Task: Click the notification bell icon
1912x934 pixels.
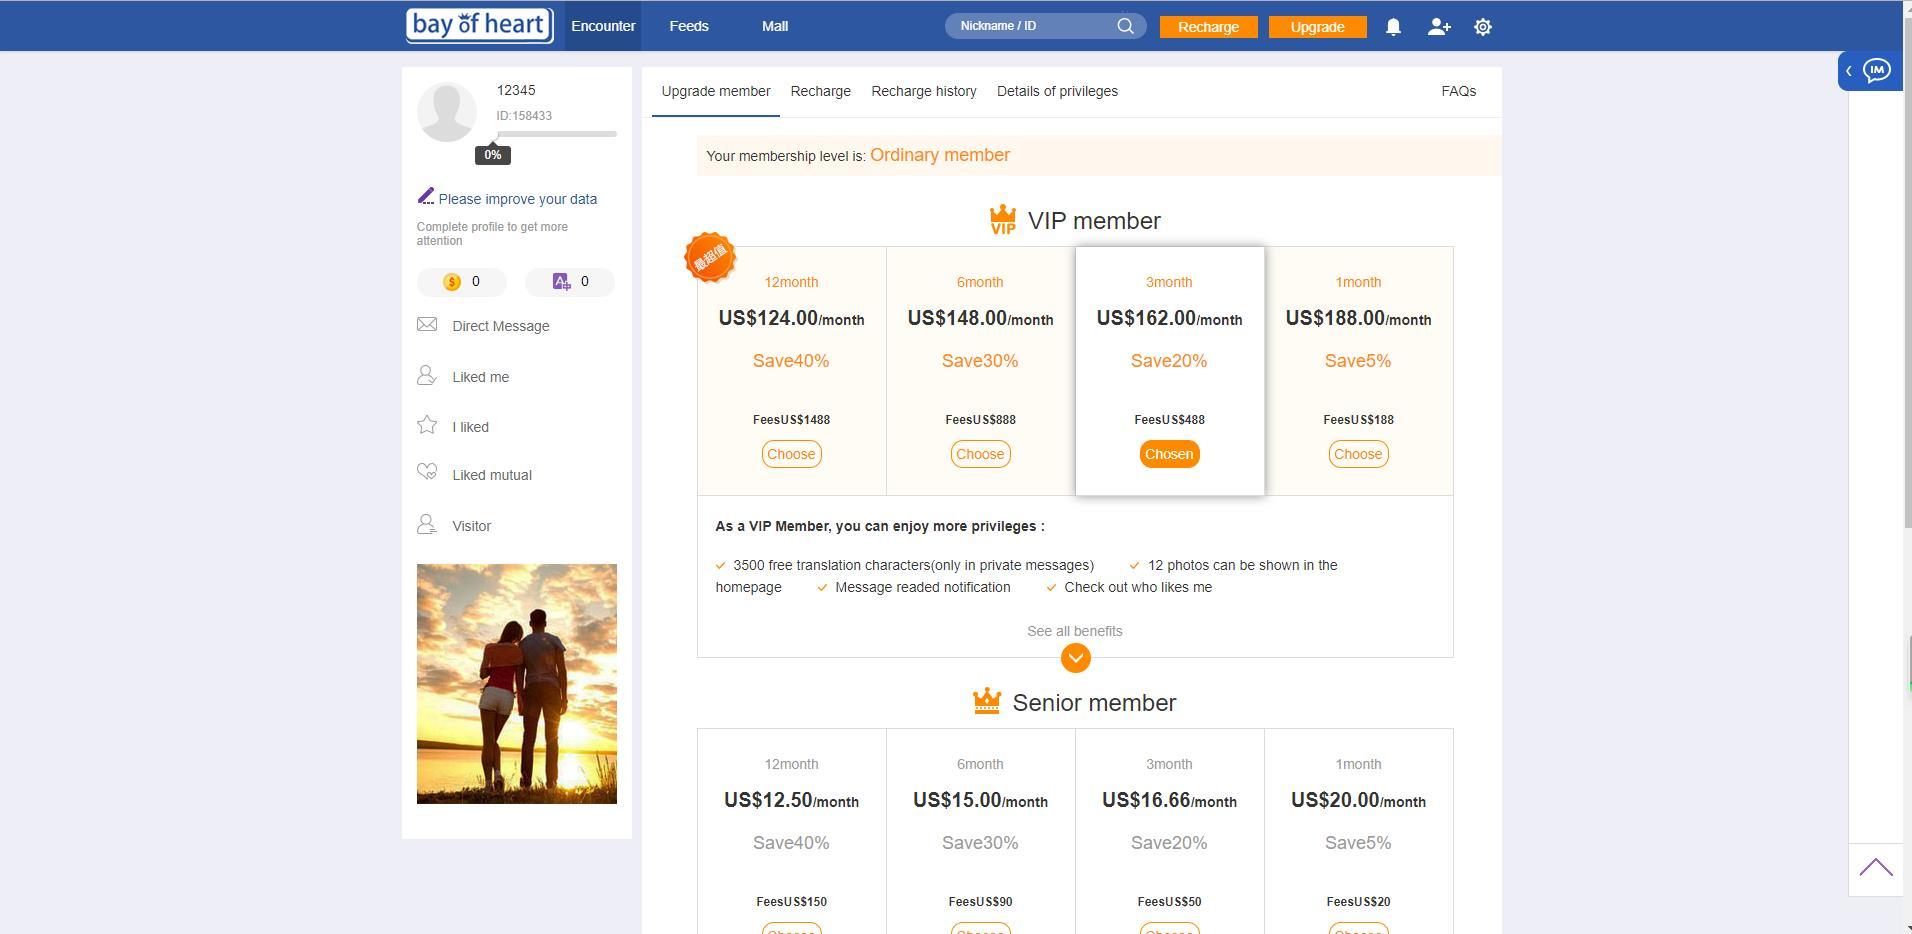Action: pos(1393,27)
